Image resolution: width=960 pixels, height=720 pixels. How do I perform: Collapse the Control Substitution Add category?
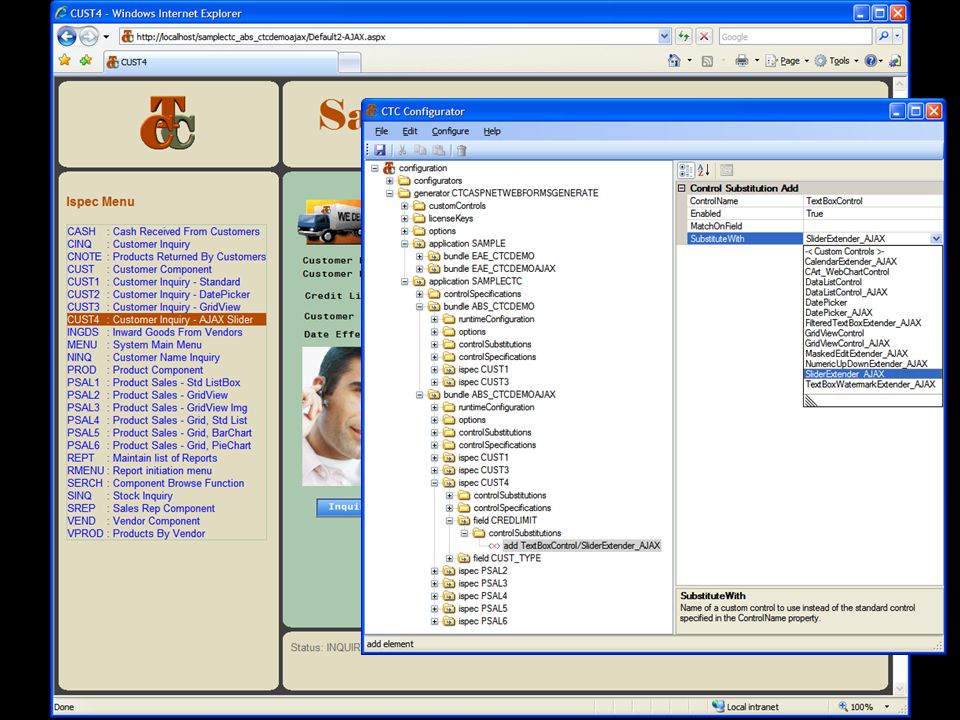681,188
